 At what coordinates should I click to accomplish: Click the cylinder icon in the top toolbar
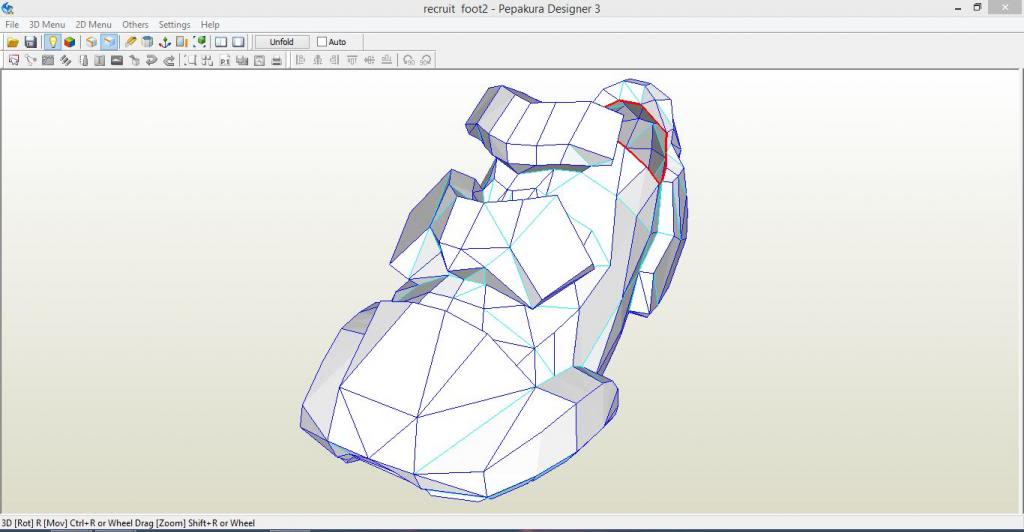tap(148, 42)
